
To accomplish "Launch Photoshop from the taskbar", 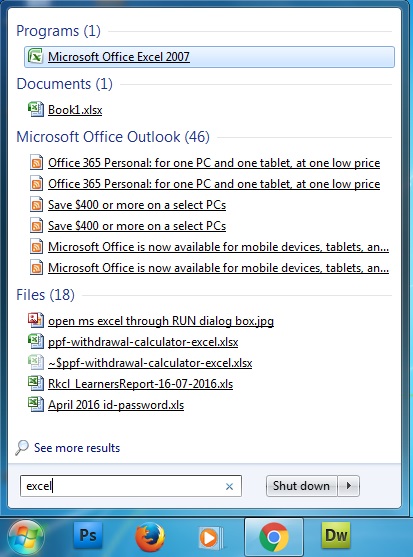I will [x=88, y=535].
